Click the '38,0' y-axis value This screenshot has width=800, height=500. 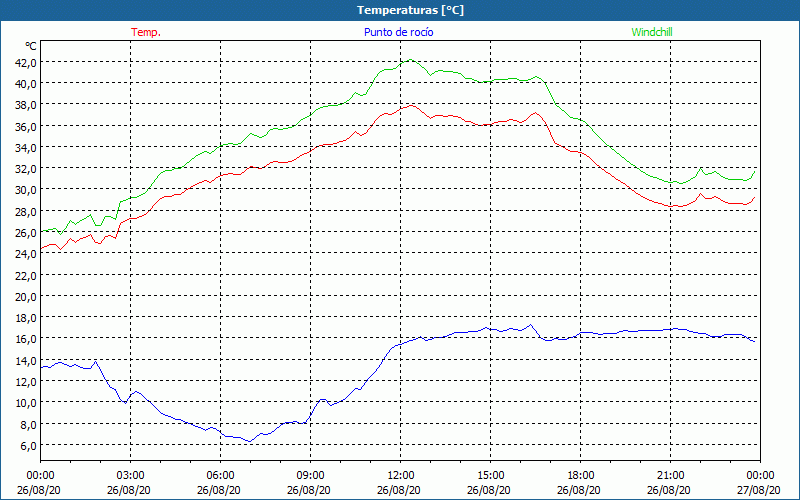coord(27,105)
